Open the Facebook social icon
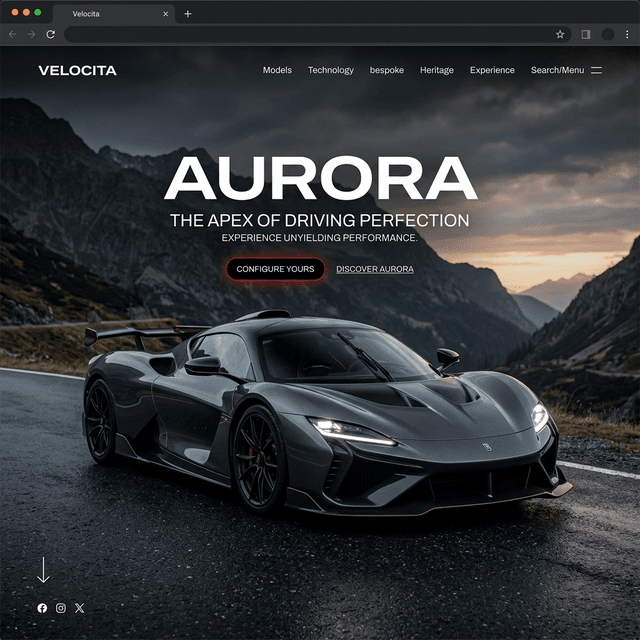The image size is (640, 640). pyautogui.click(x=42, y=608)
